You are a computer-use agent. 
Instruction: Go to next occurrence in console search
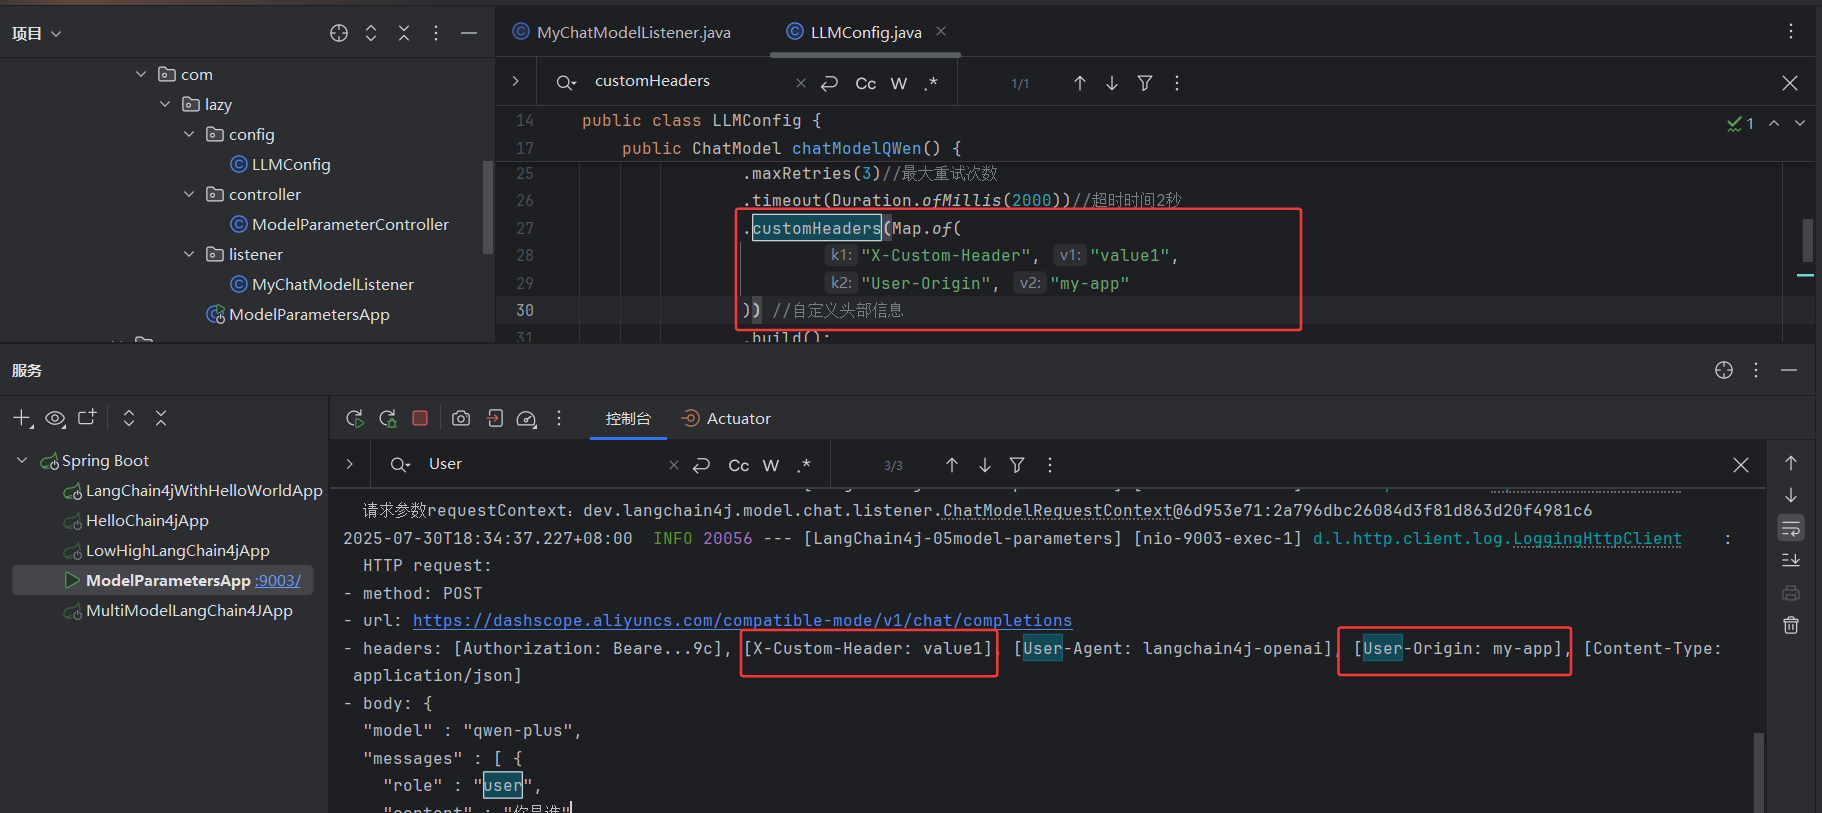[x=985, y=465]
